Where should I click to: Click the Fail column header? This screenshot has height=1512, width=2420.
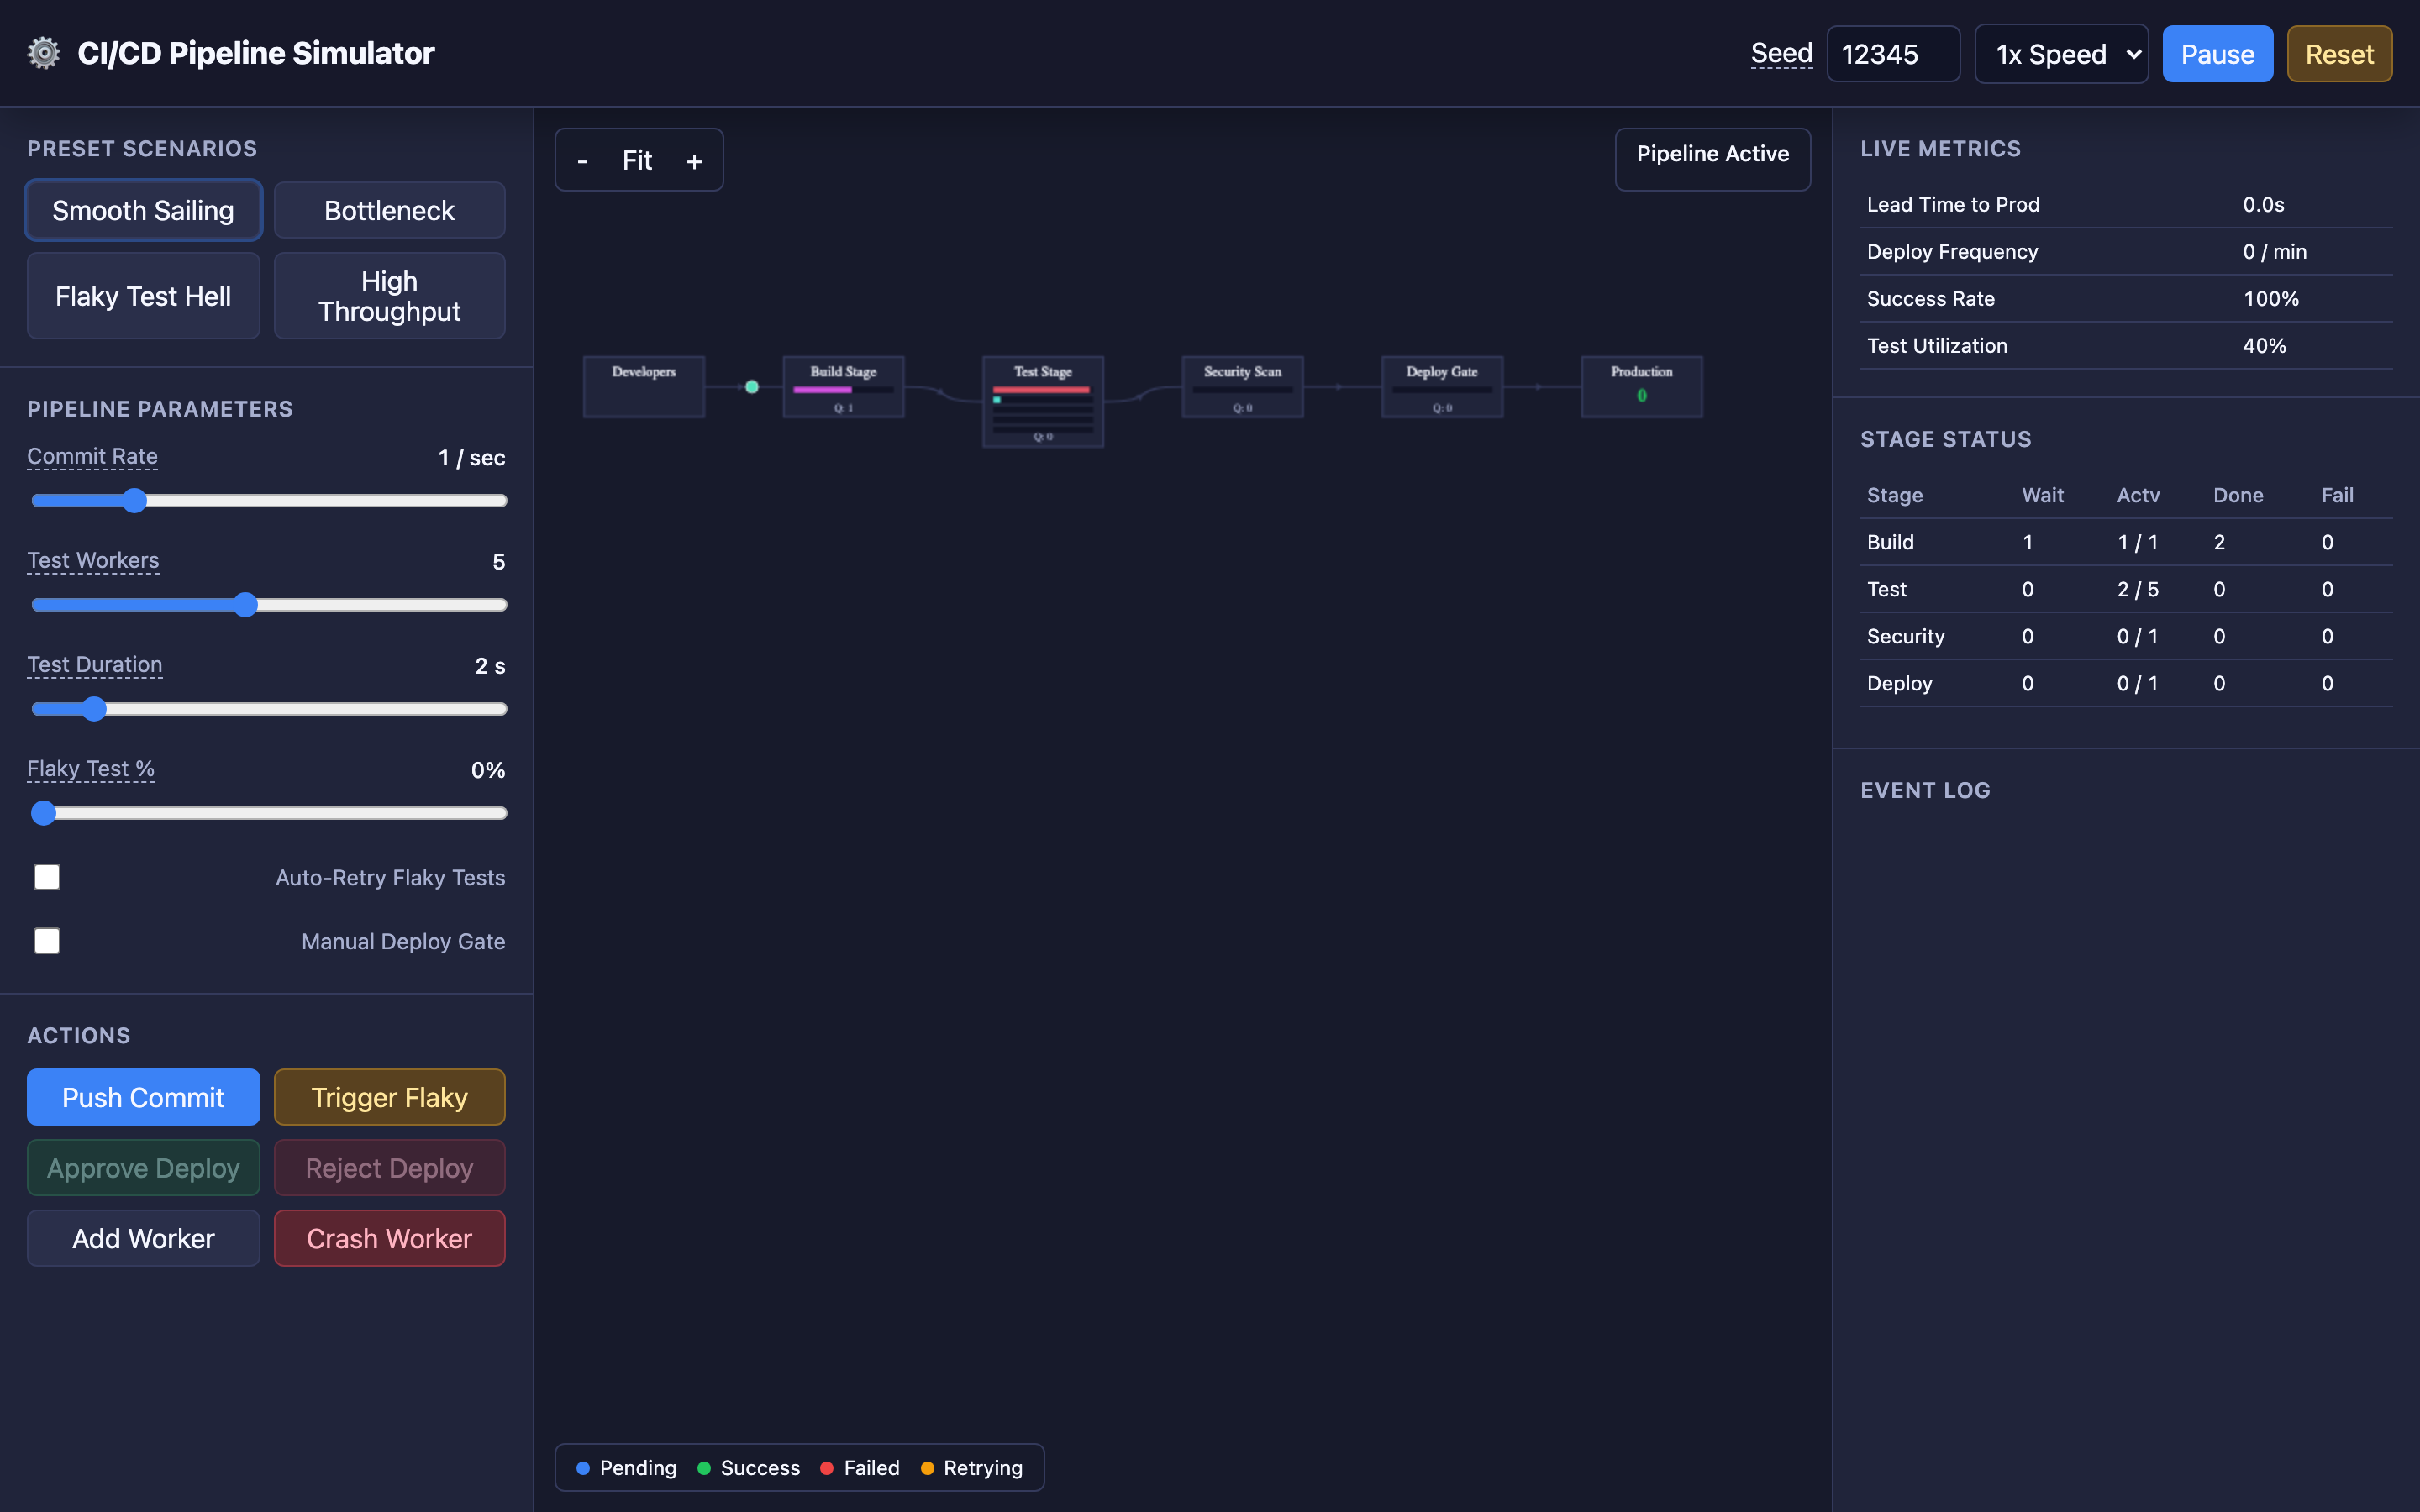[2337, 495]
